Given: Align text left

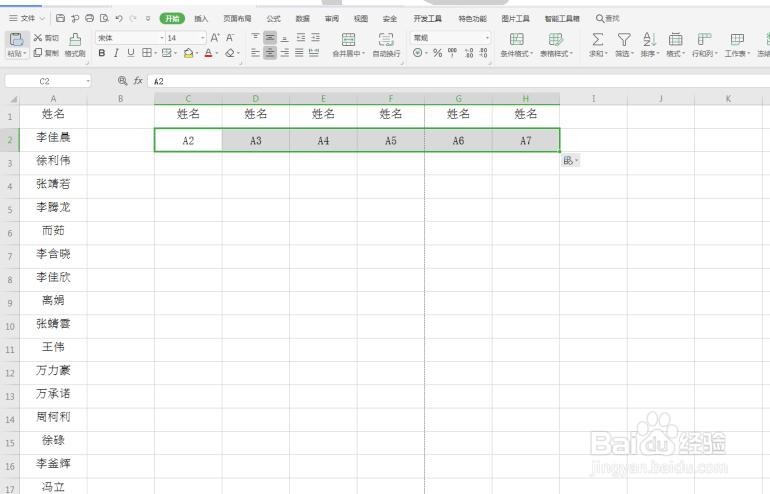Looking at the screenshot, I should pos(255,53).
